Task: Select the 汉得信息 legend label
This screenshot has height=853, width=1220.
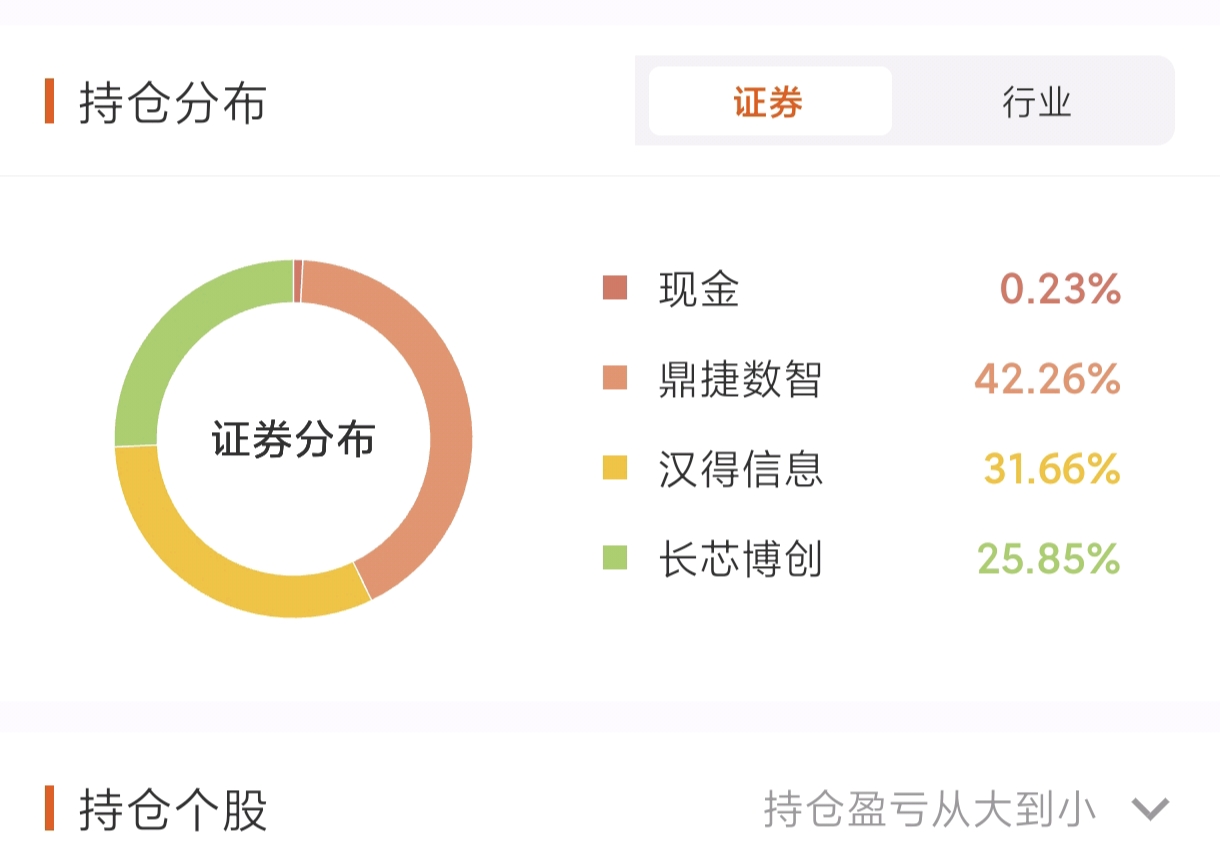Action: point(740,468)
